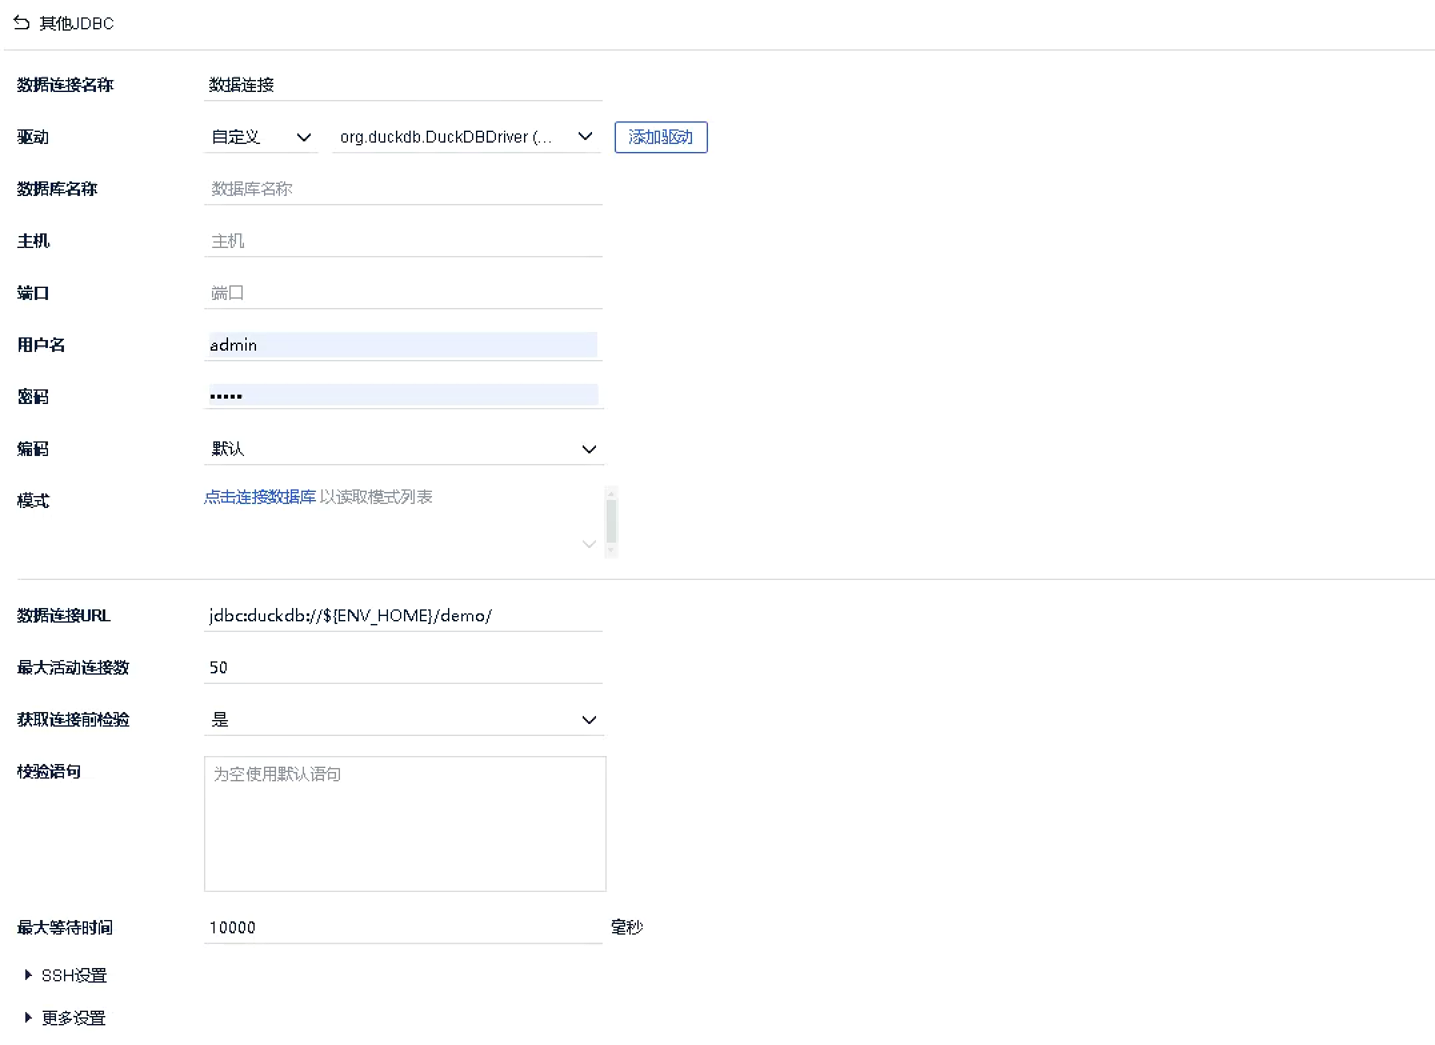Click the 校验语句 text area
This screenshot has width=1435, height=1045.
point(405,824)
